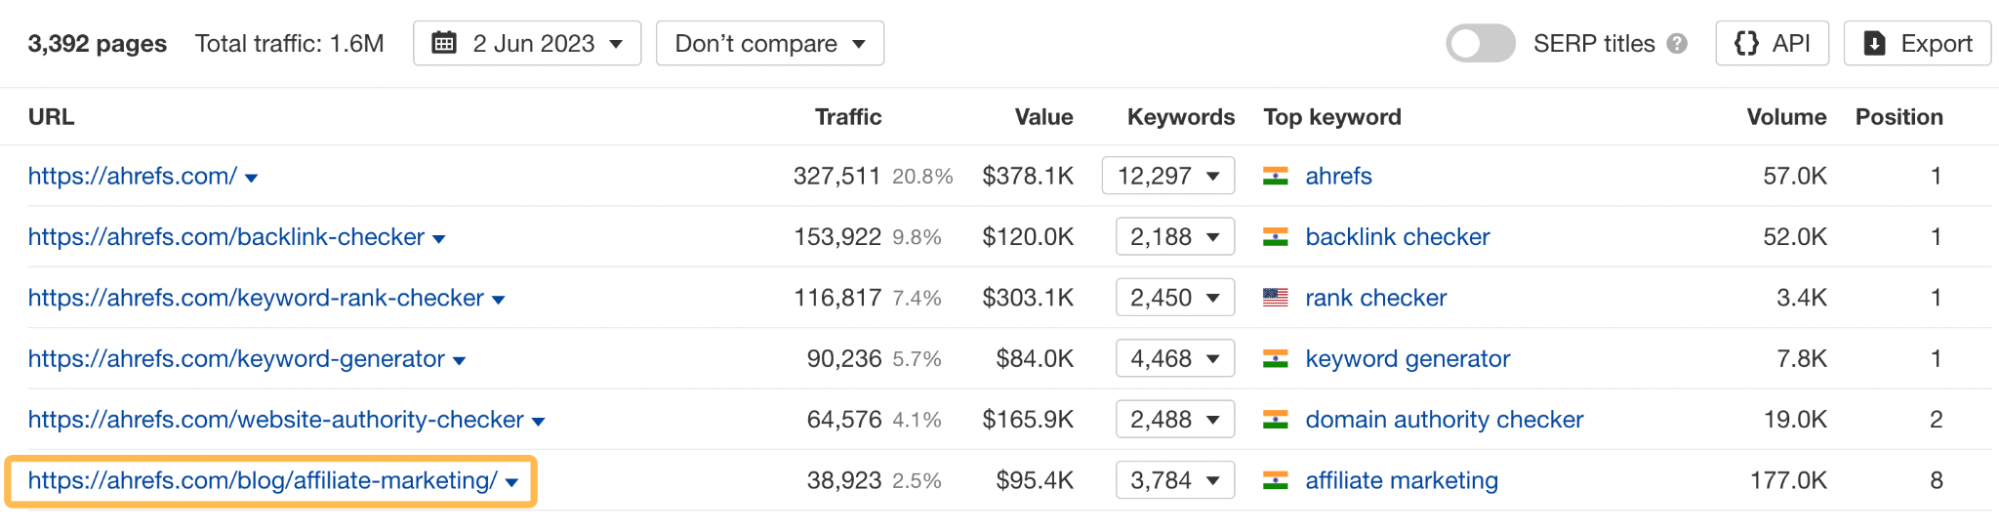Click the India flag beside keyword generator
Screen dimensions: 1999x522
pos(1275,359)
